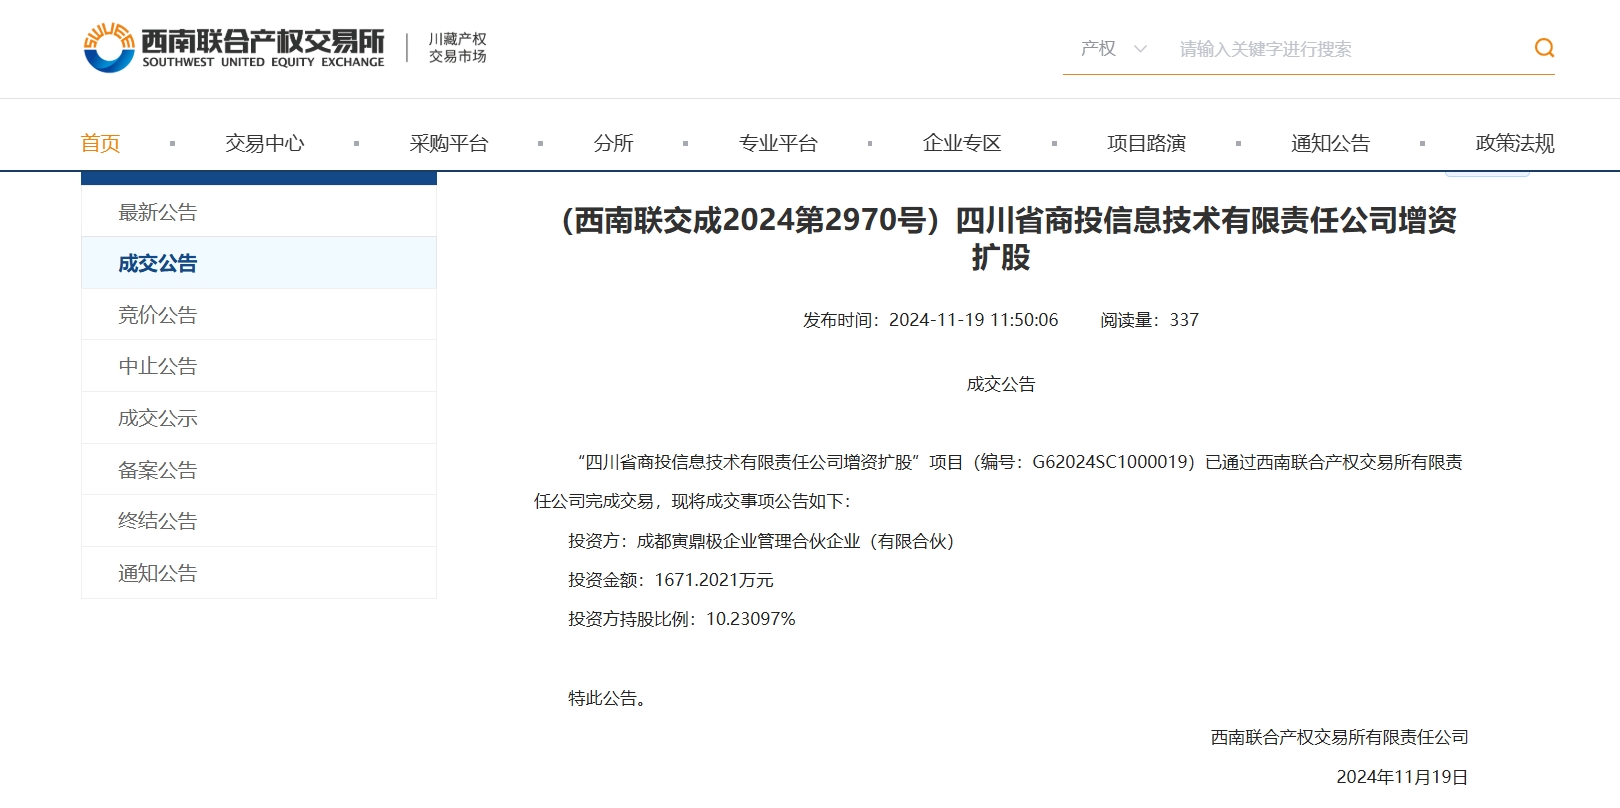
Task: Select 终结公告 in the sidebar
Action: [x=259, y=521]
